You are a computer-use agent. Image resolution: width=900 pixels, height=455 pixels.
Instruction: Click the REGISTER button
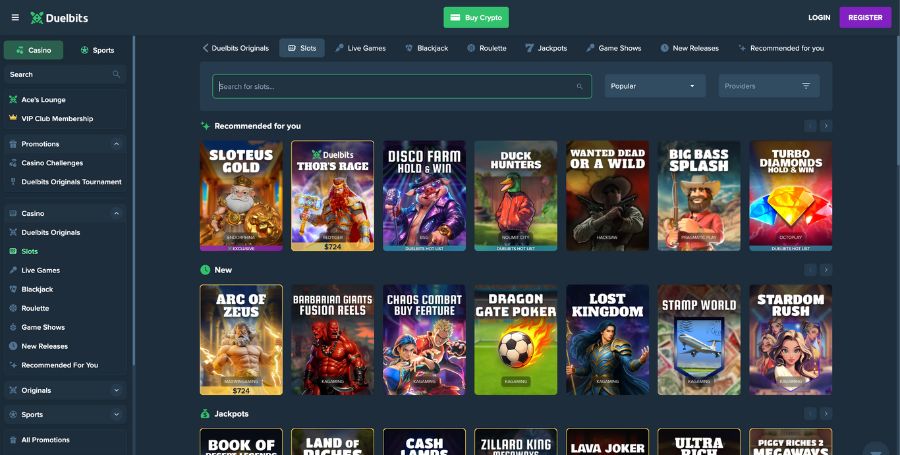(x=865, y=18)
